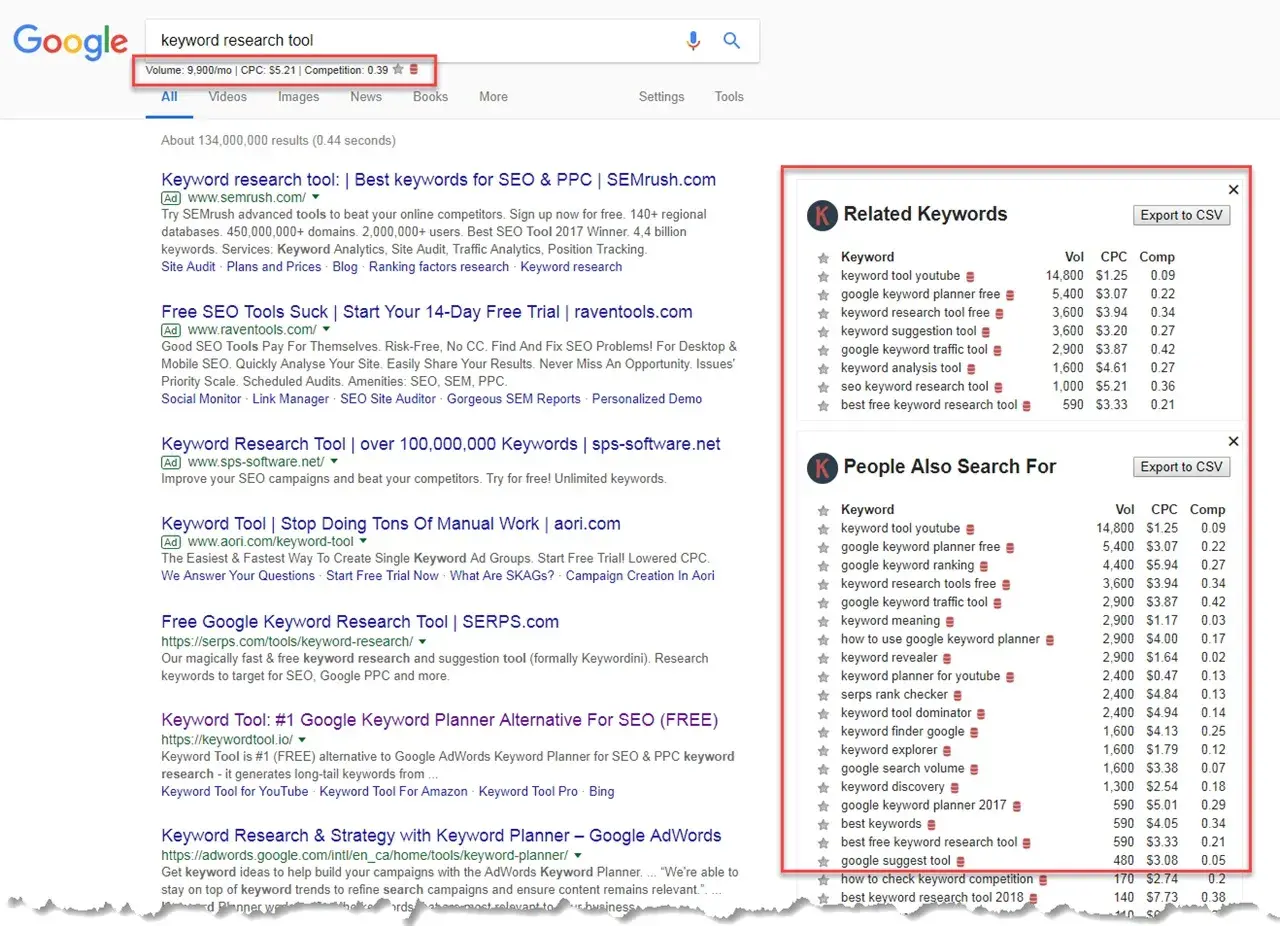Star 'keyword explorer' keyword

point(823,750)
